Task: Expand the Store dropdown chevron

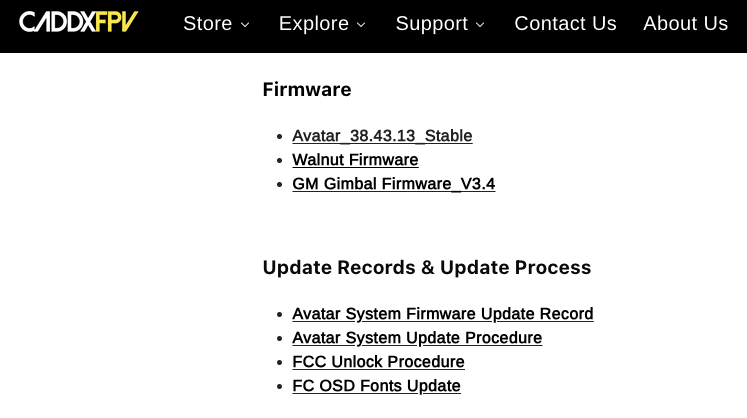Action: 245,24
